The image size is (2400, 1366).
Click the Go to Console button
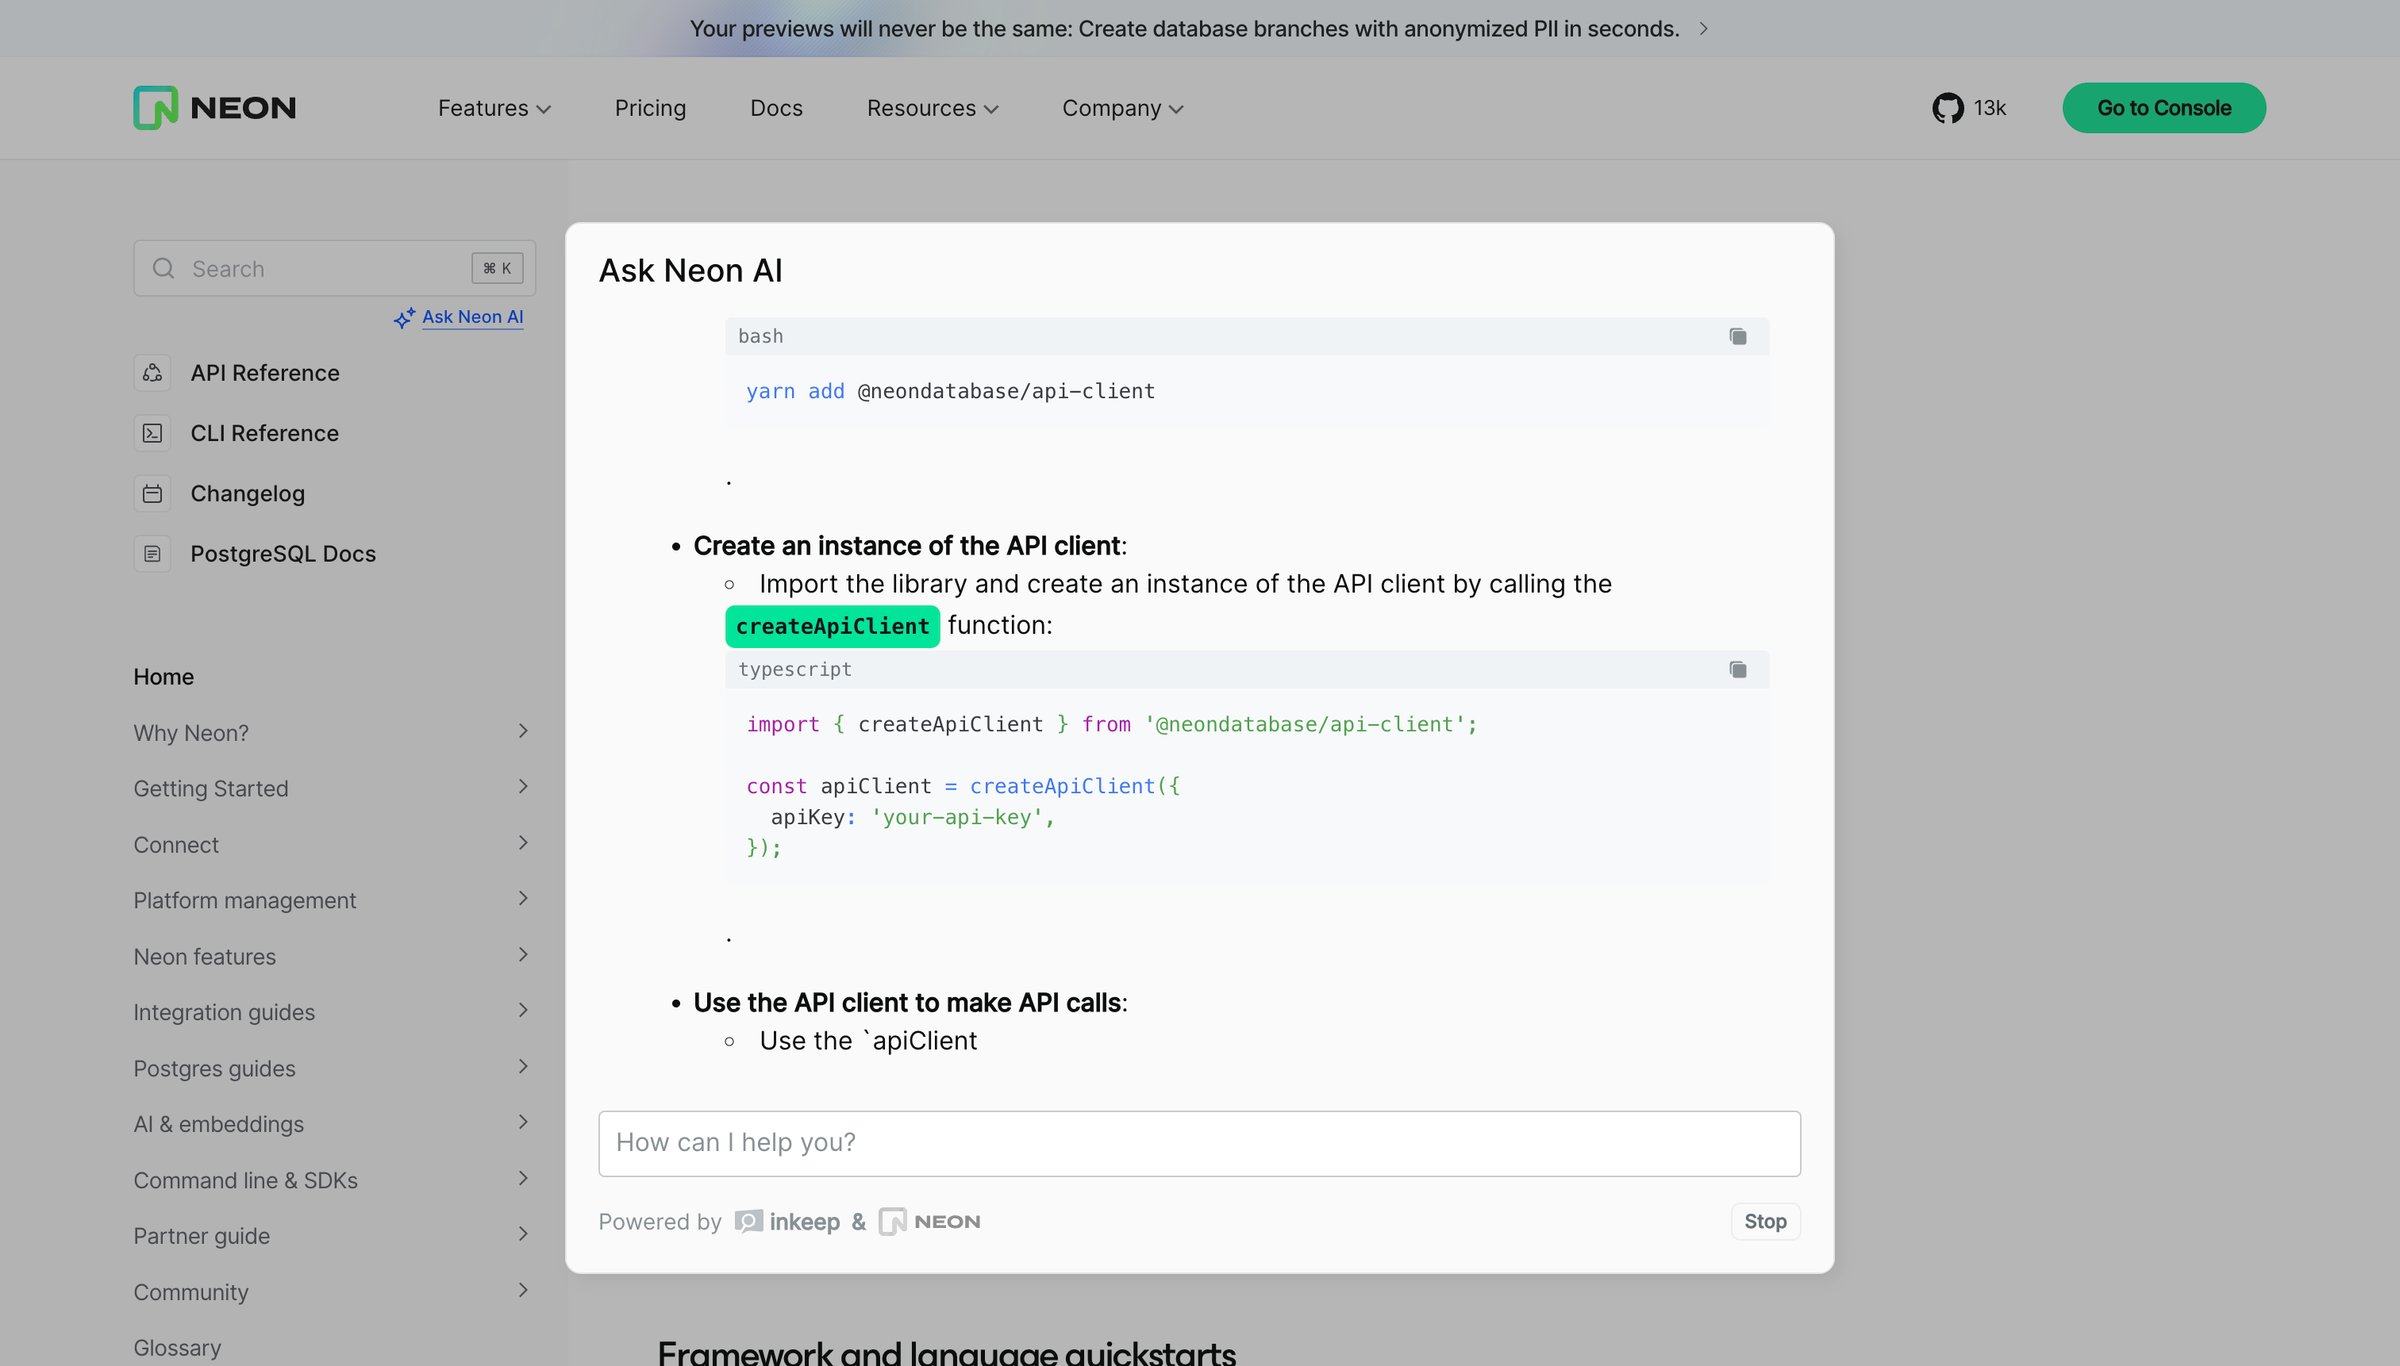2164,108
